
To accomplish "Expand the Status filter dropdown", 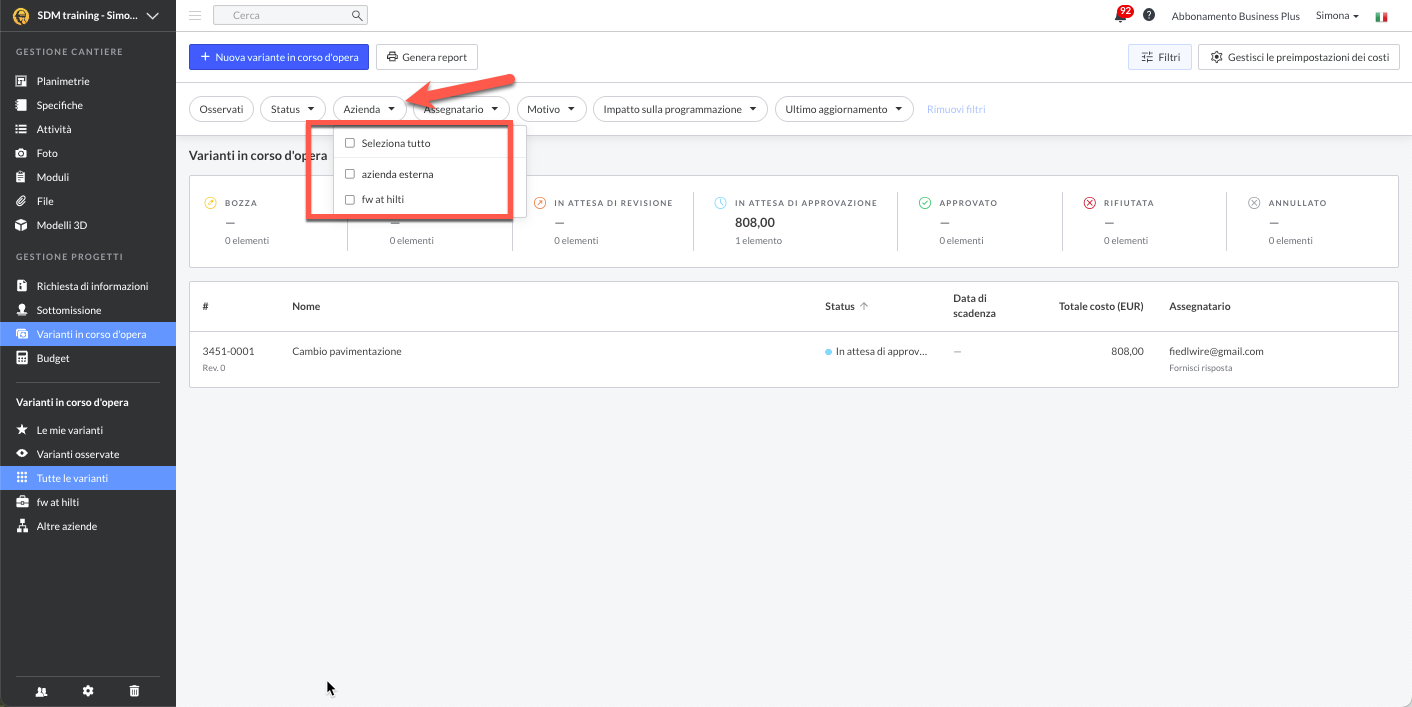I will pyautogui.click(x=292, y=109).
